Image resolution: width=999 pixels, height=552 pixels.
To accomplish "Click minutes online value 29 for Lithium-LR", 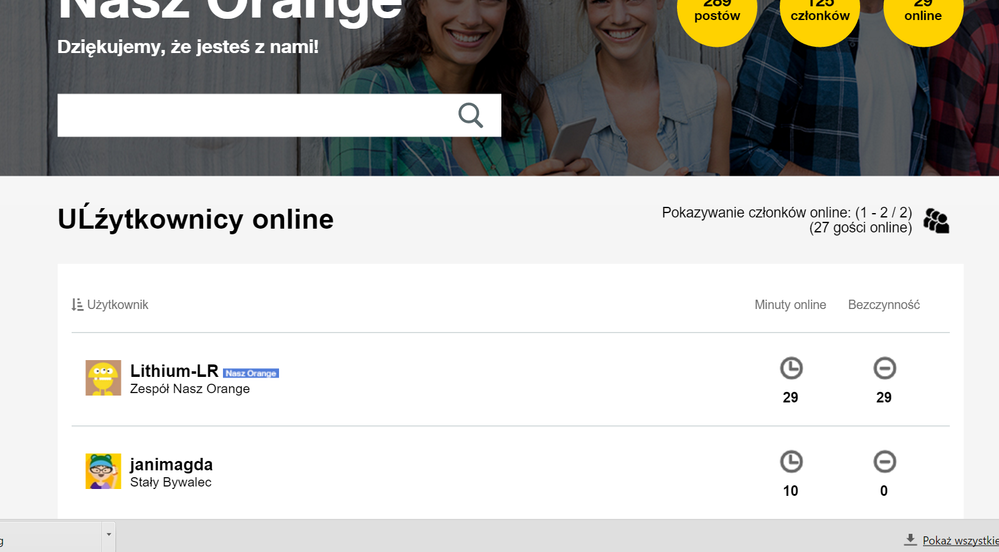I will 790,397.
